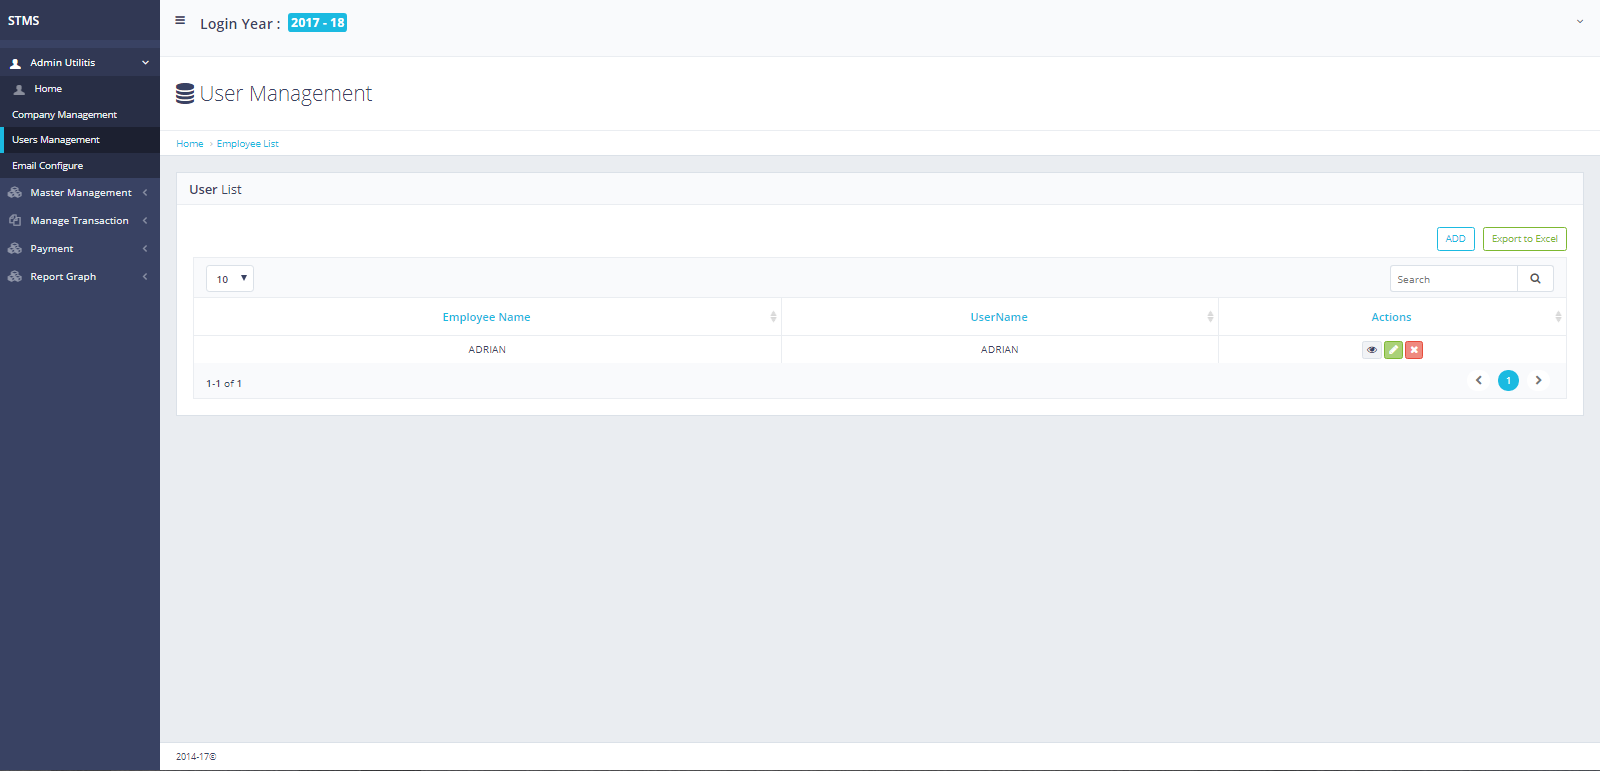Click the Export to Excel button

click(1524, 239)
